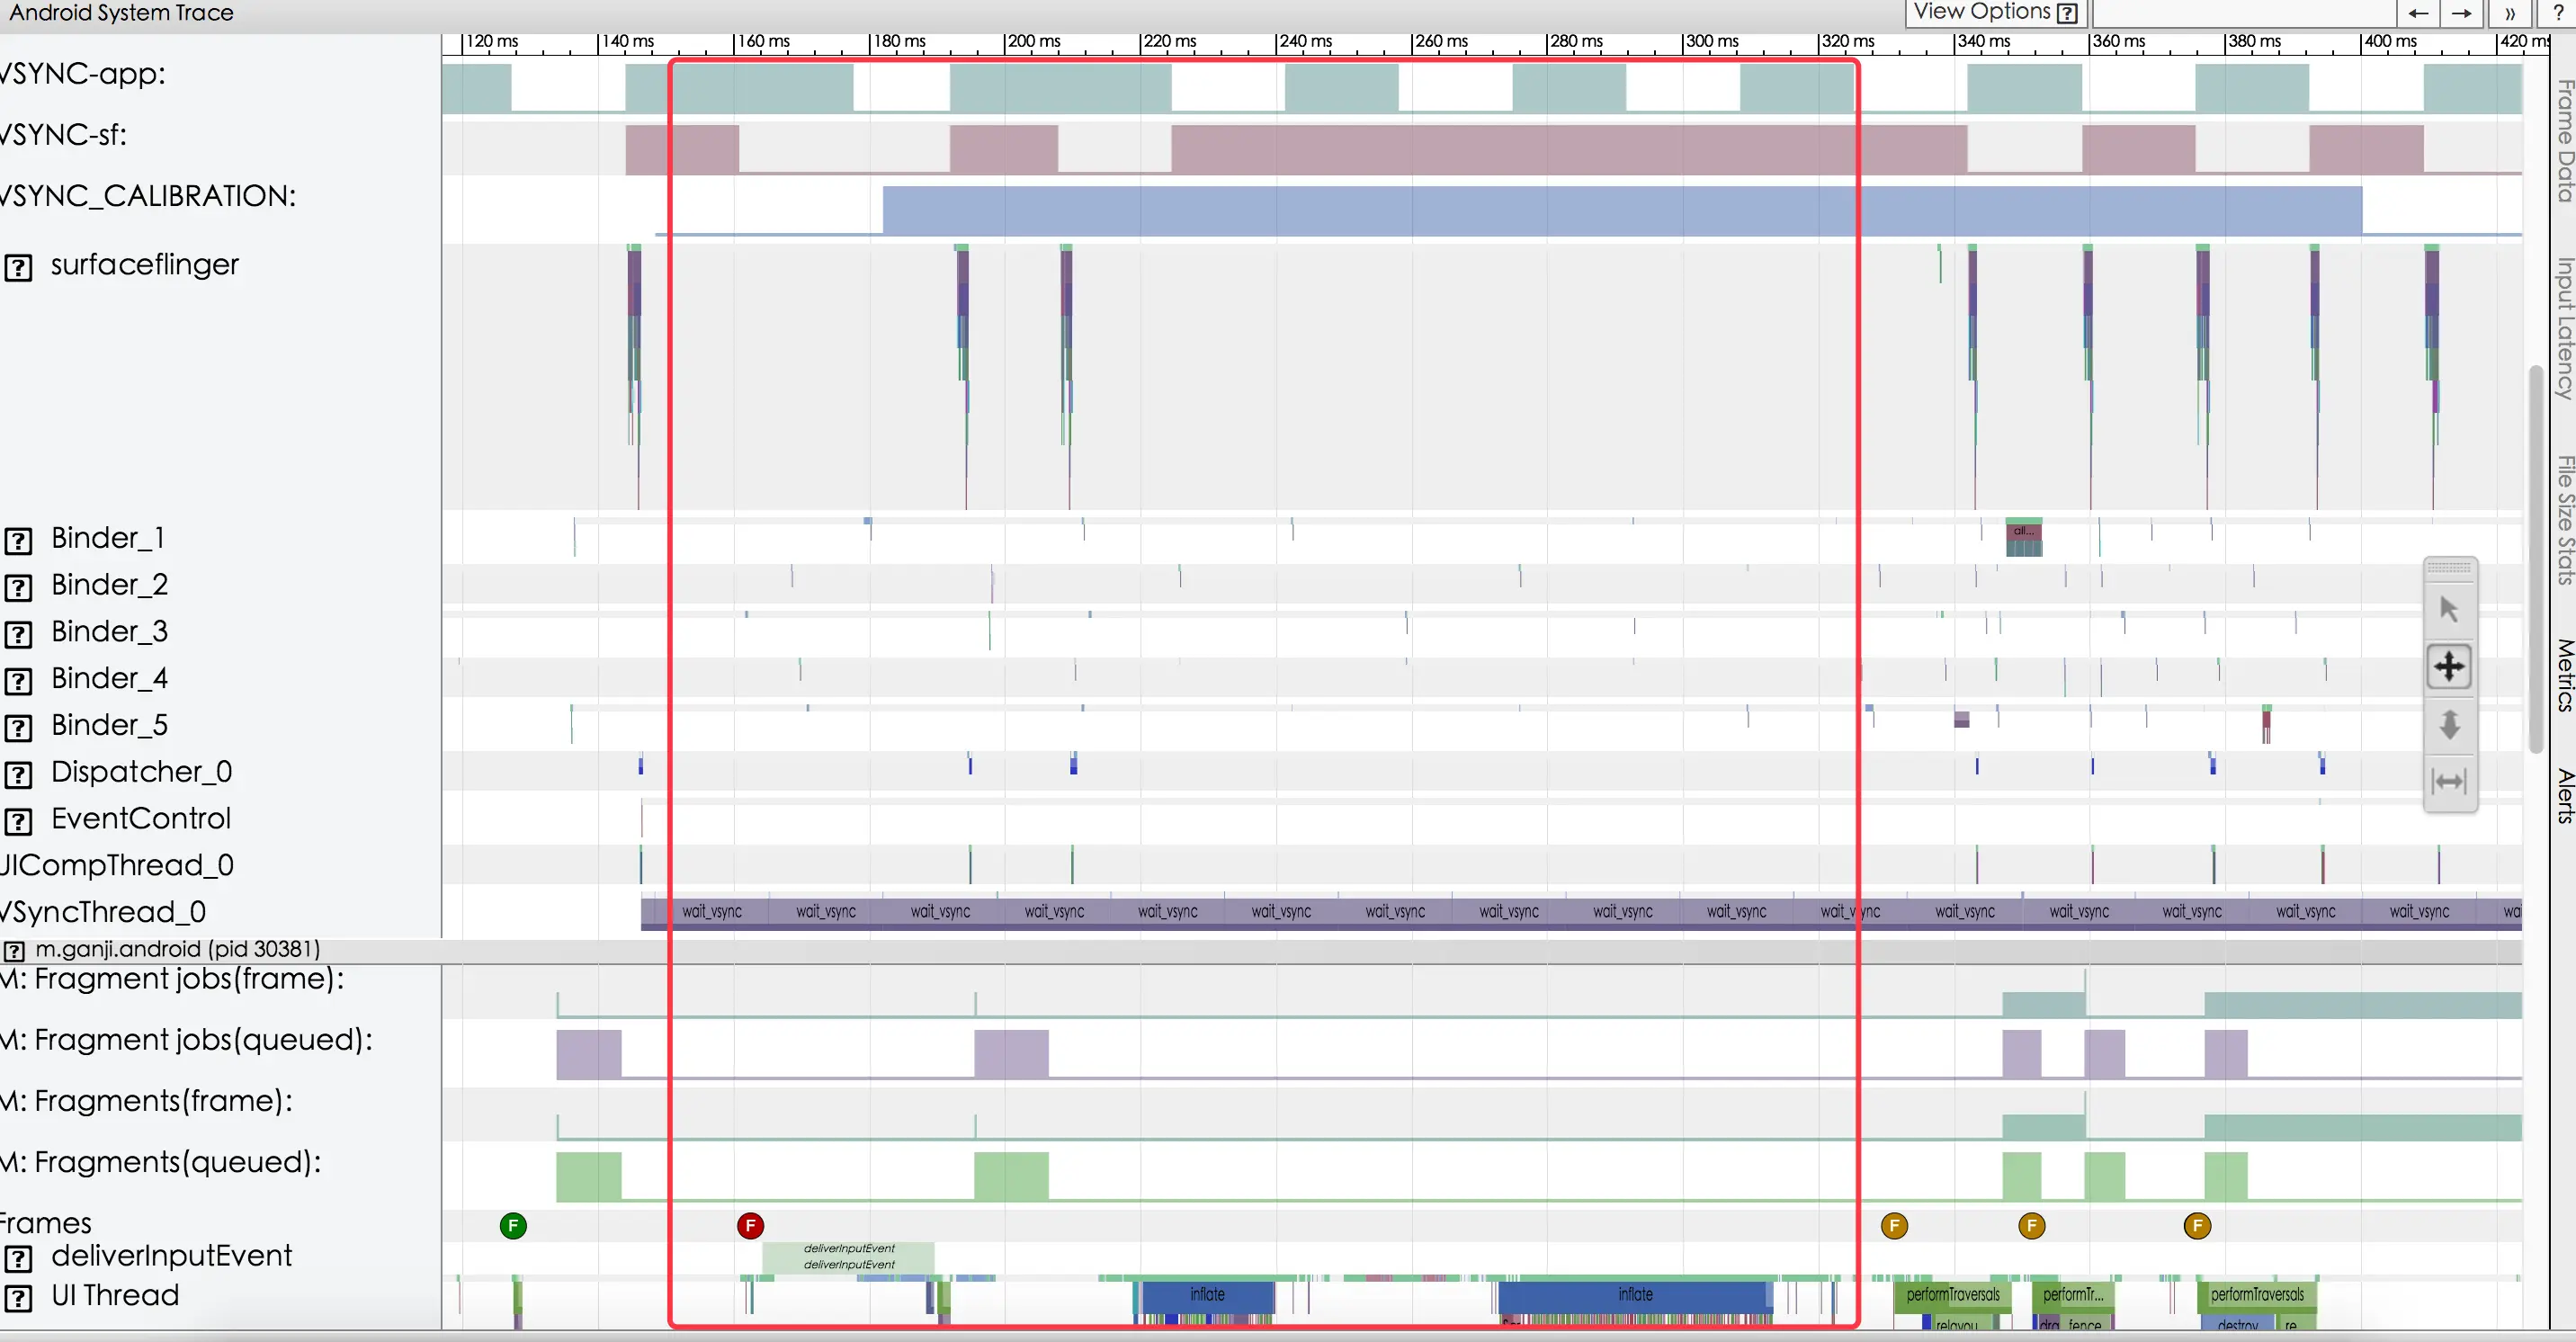Click the surfaceflinger help question icon
This screenshot has height=1342, width=2576.
click(19, 267)
